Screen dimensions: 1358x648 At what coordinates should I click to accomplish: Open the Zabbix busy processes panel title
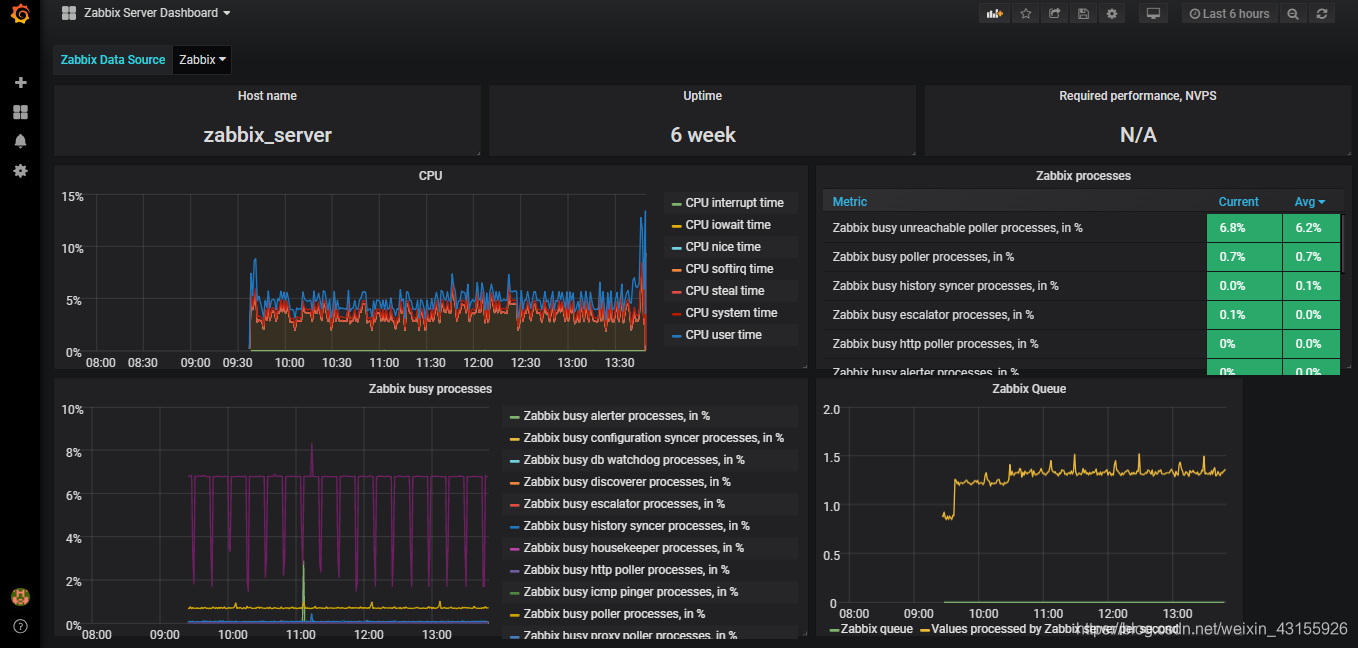[x=430, y=389]
